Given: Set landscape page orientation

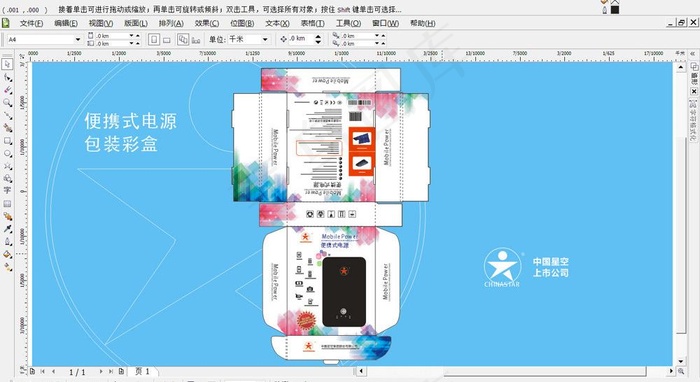Looking at the screenshot, I should [167, 40].
